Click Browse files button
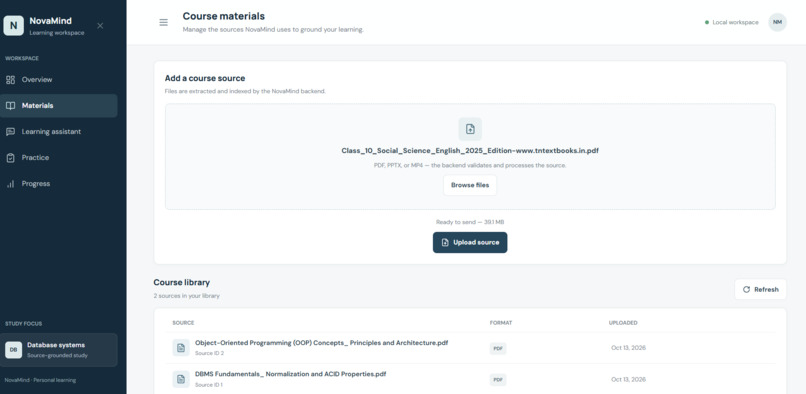Viewport: 806px width, 394px height. click(470, 185)
